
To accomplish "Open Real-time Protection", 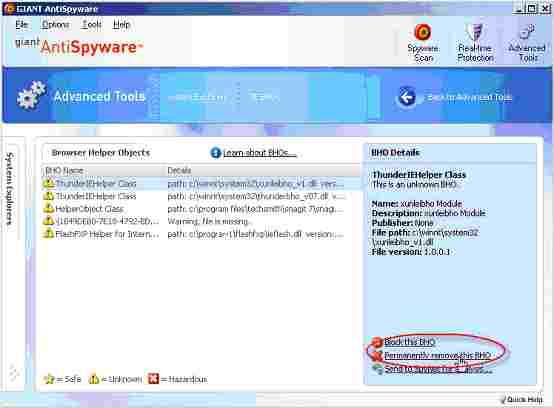I will click(476, 42).
